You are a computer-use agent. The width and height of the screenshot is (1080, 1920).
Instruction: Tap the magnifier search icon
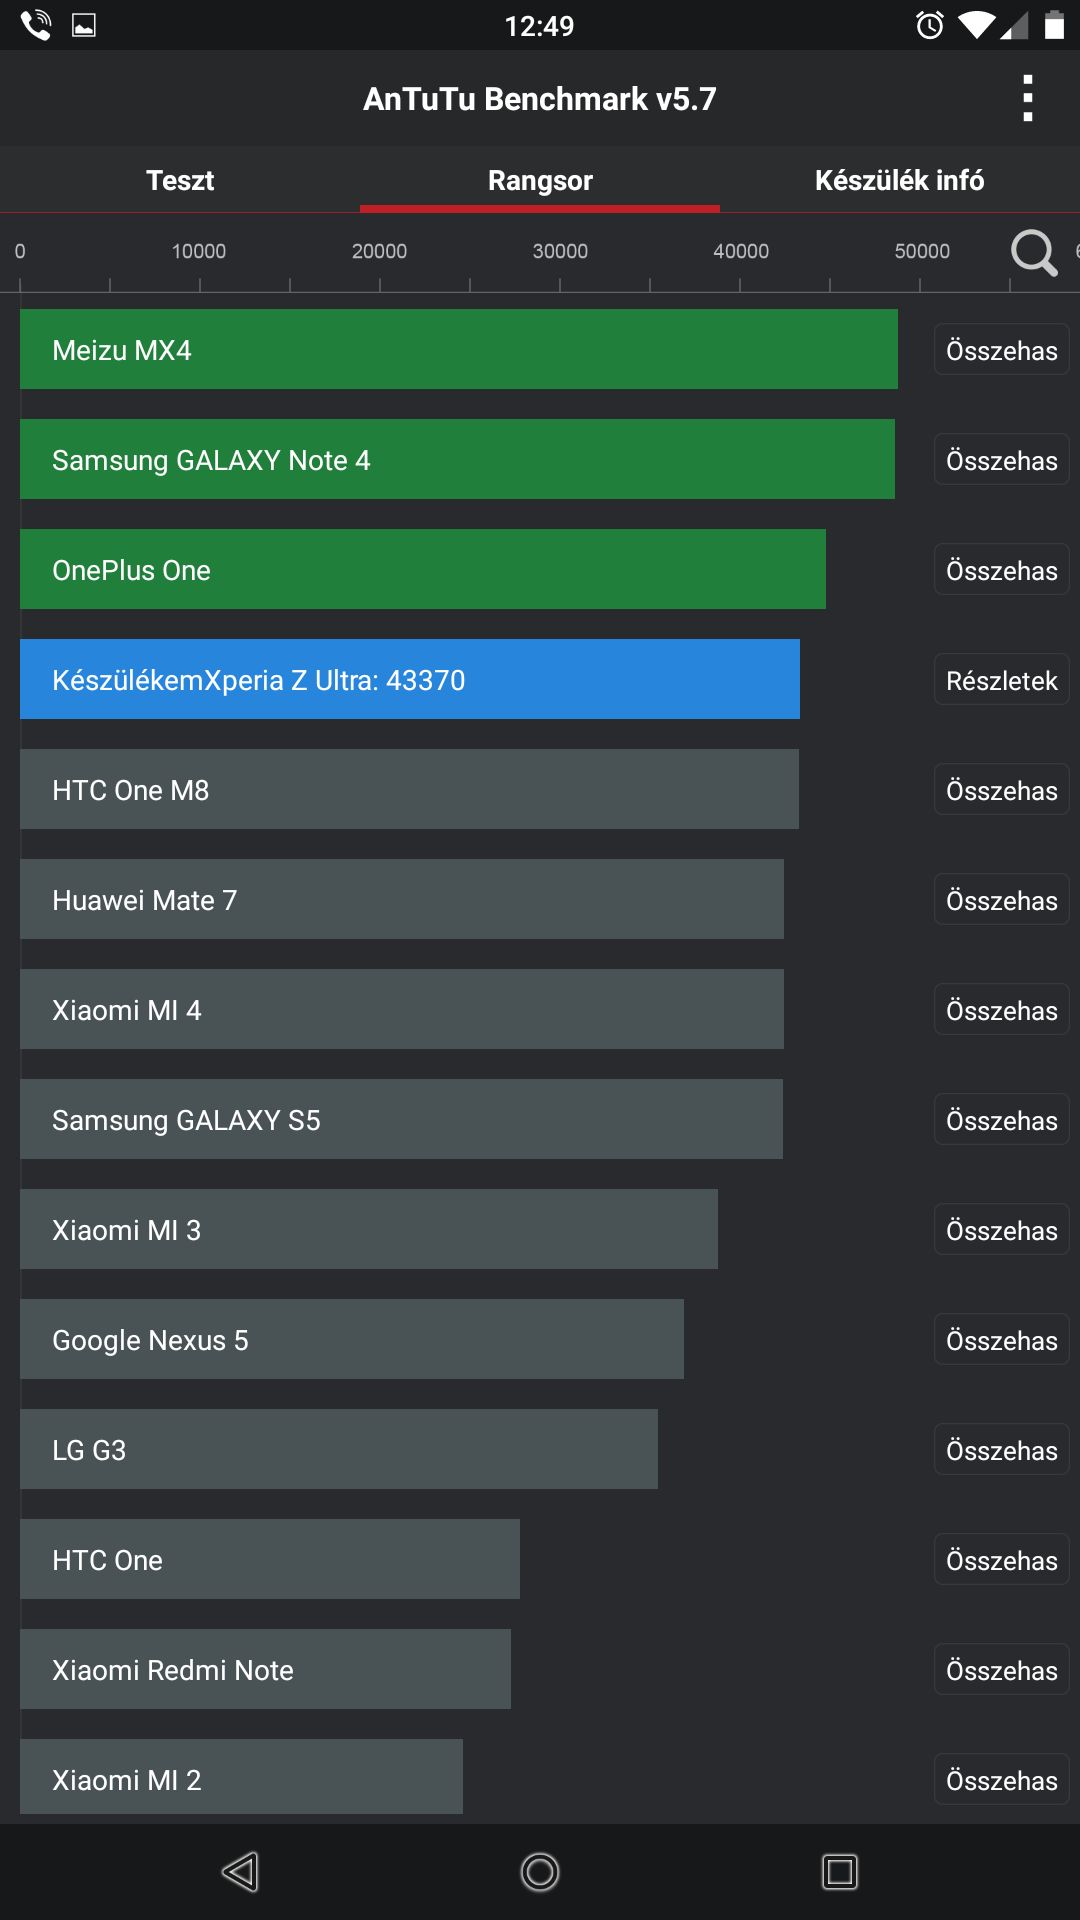1033,252
